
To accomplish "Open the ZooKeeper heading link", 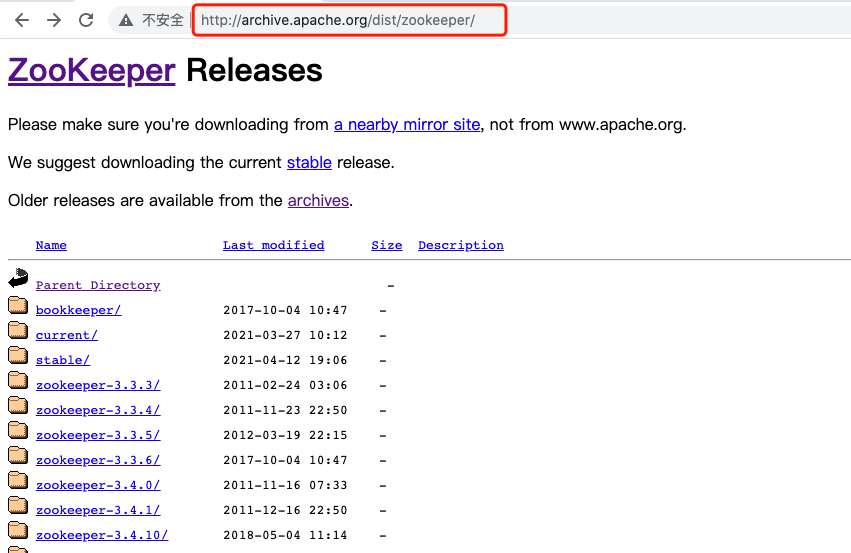I will 92,71.
